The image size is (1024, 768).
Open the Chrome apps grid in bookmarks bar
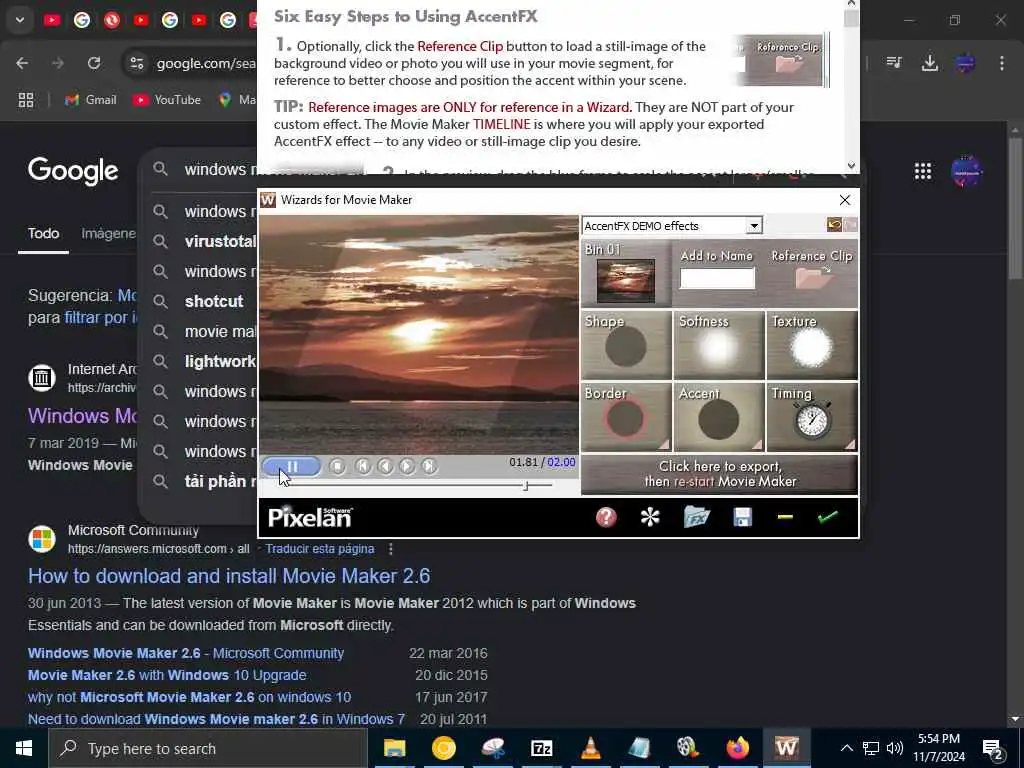[x=25, y=100]
